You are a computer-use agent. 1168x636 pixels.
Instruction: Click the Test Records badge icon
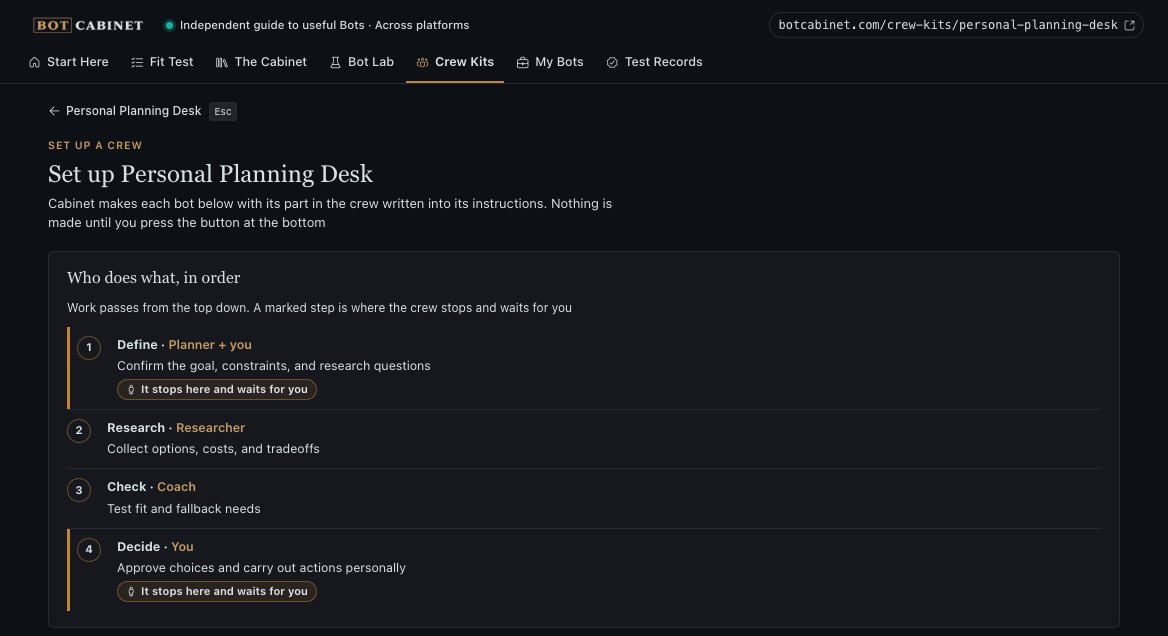[612, 63]
